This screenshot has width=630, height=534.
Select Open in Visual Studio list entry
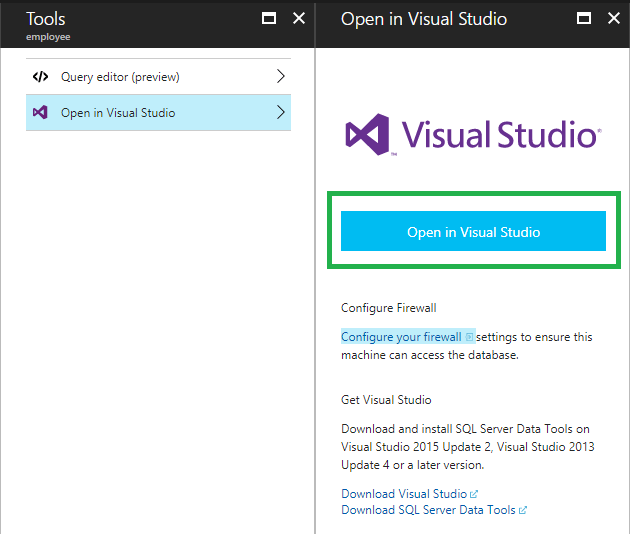118,113
